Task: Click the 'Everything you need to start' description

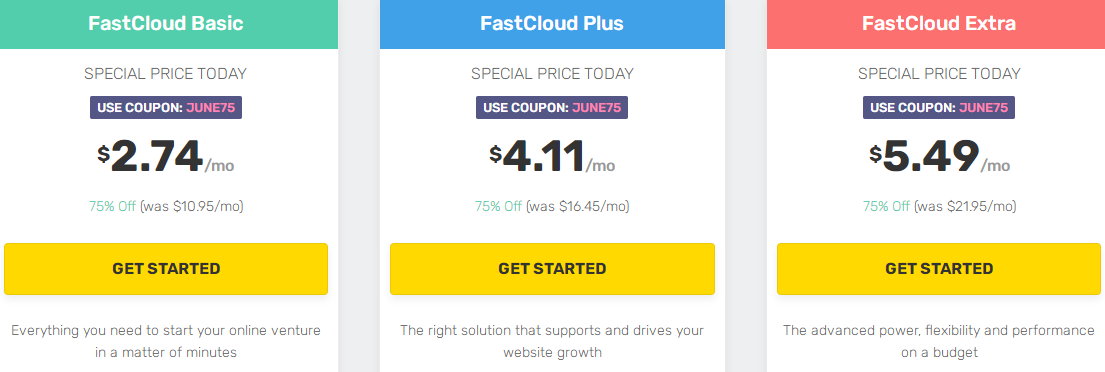Action: pos(166,340)
